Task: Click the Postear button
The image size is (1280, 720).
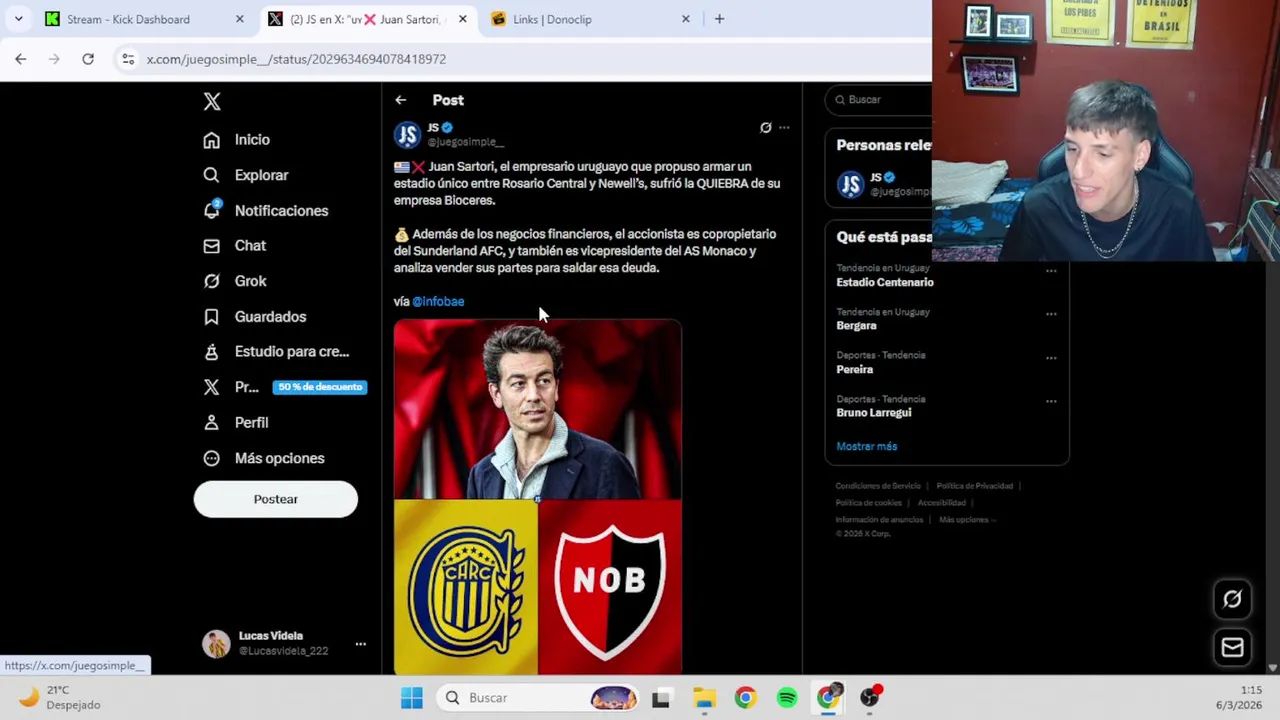Action: (275, 499)
